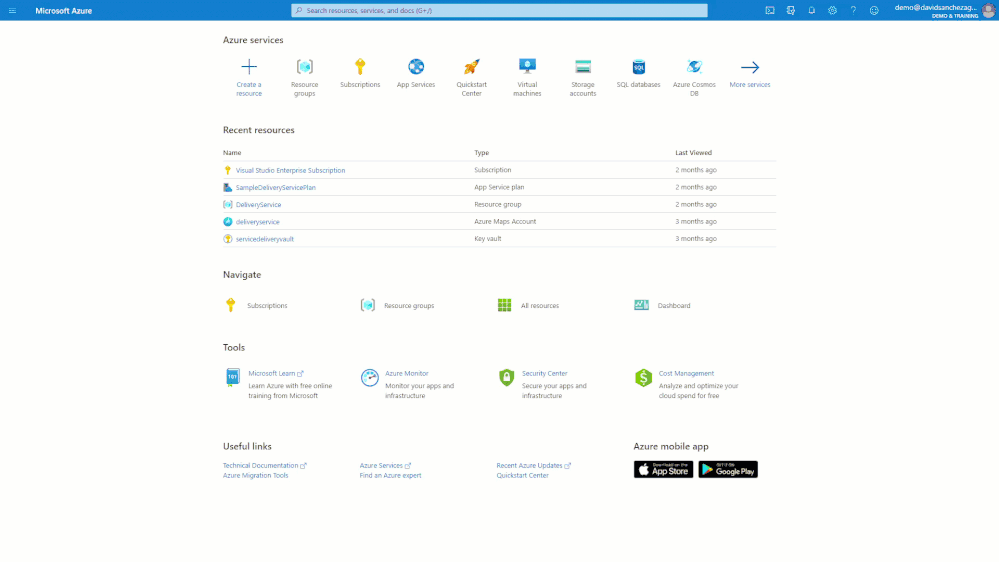Open the Directory and subscription filter

(791, 10)
